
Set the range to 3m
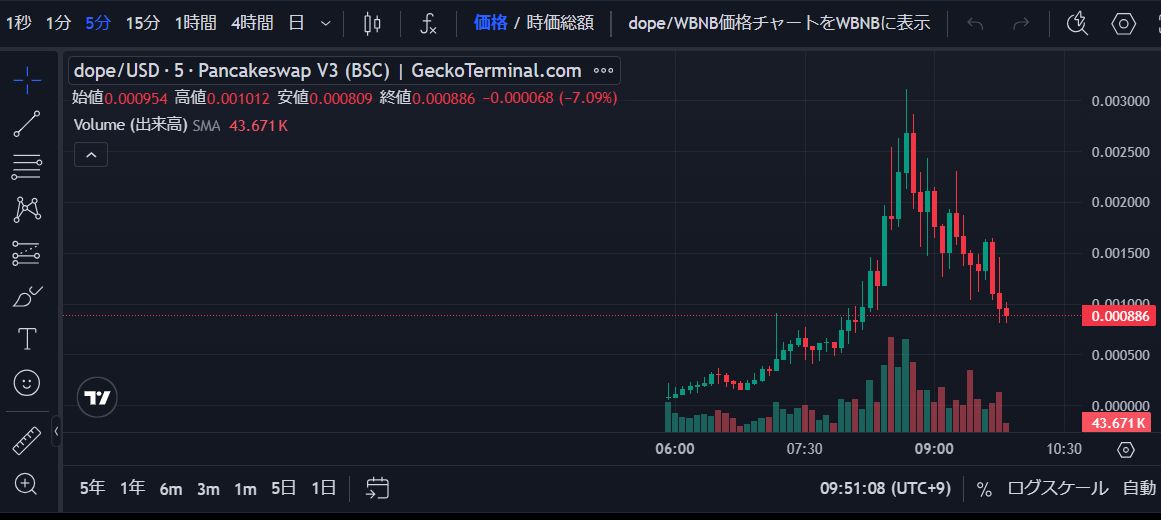[209, 488]
